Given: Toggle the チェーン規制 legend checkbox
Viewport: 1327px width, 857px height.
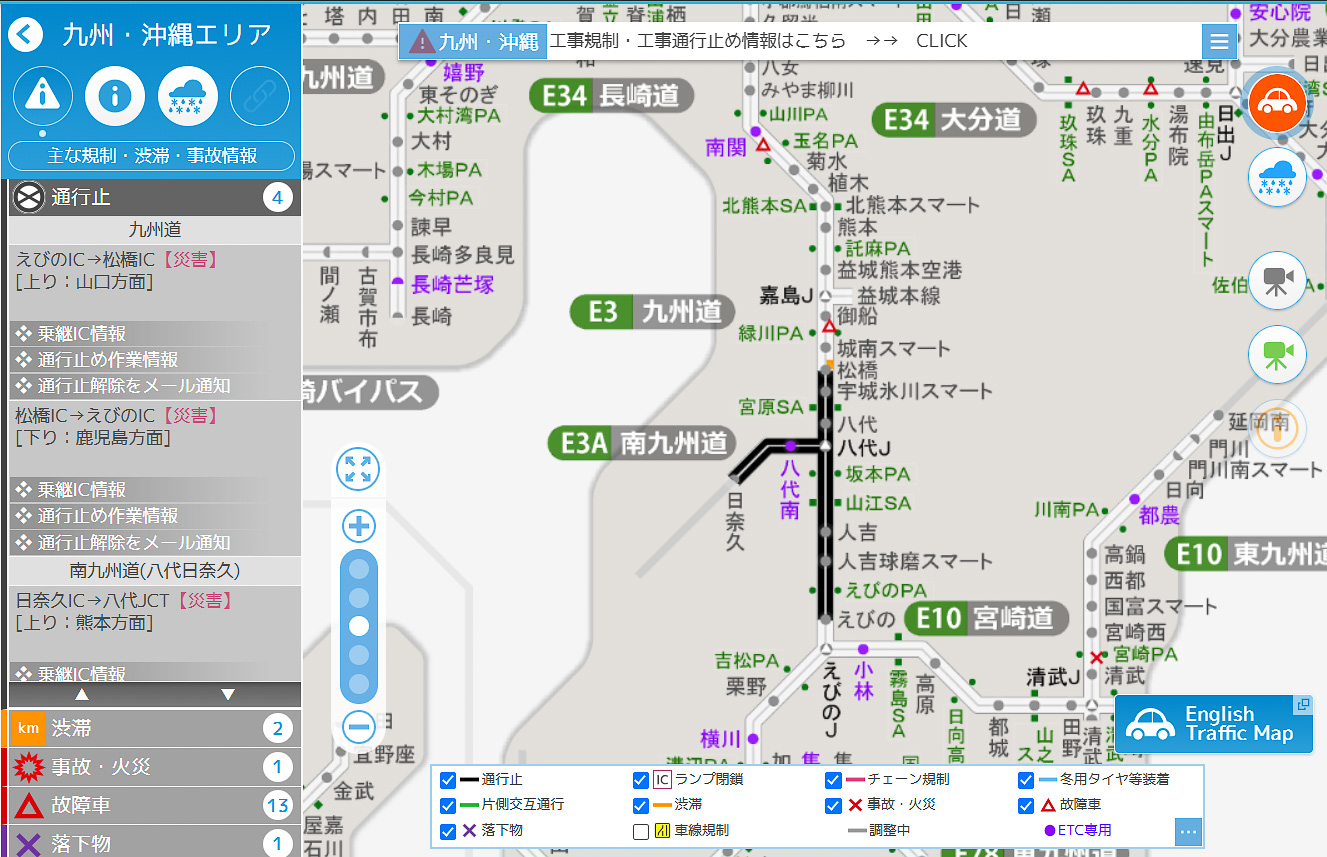Looking at the screenshot, I should [x=833, y=780].
